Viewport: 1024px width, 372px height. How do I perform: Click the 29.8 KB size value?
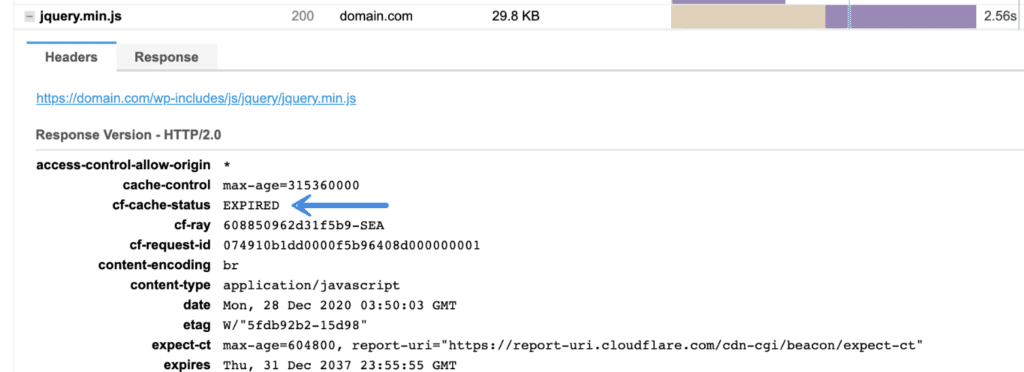(515, 16)
